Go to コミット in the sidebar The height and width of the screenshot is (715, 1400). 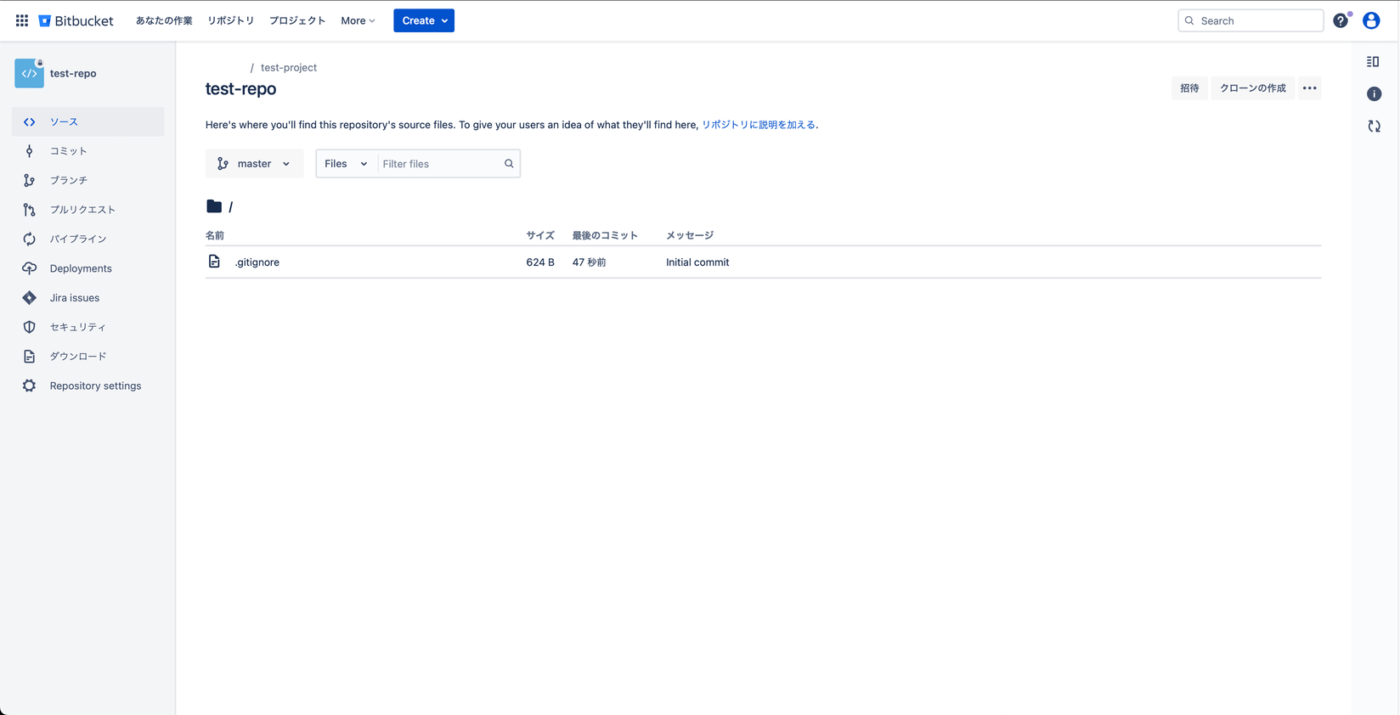(x=68, y=151)
